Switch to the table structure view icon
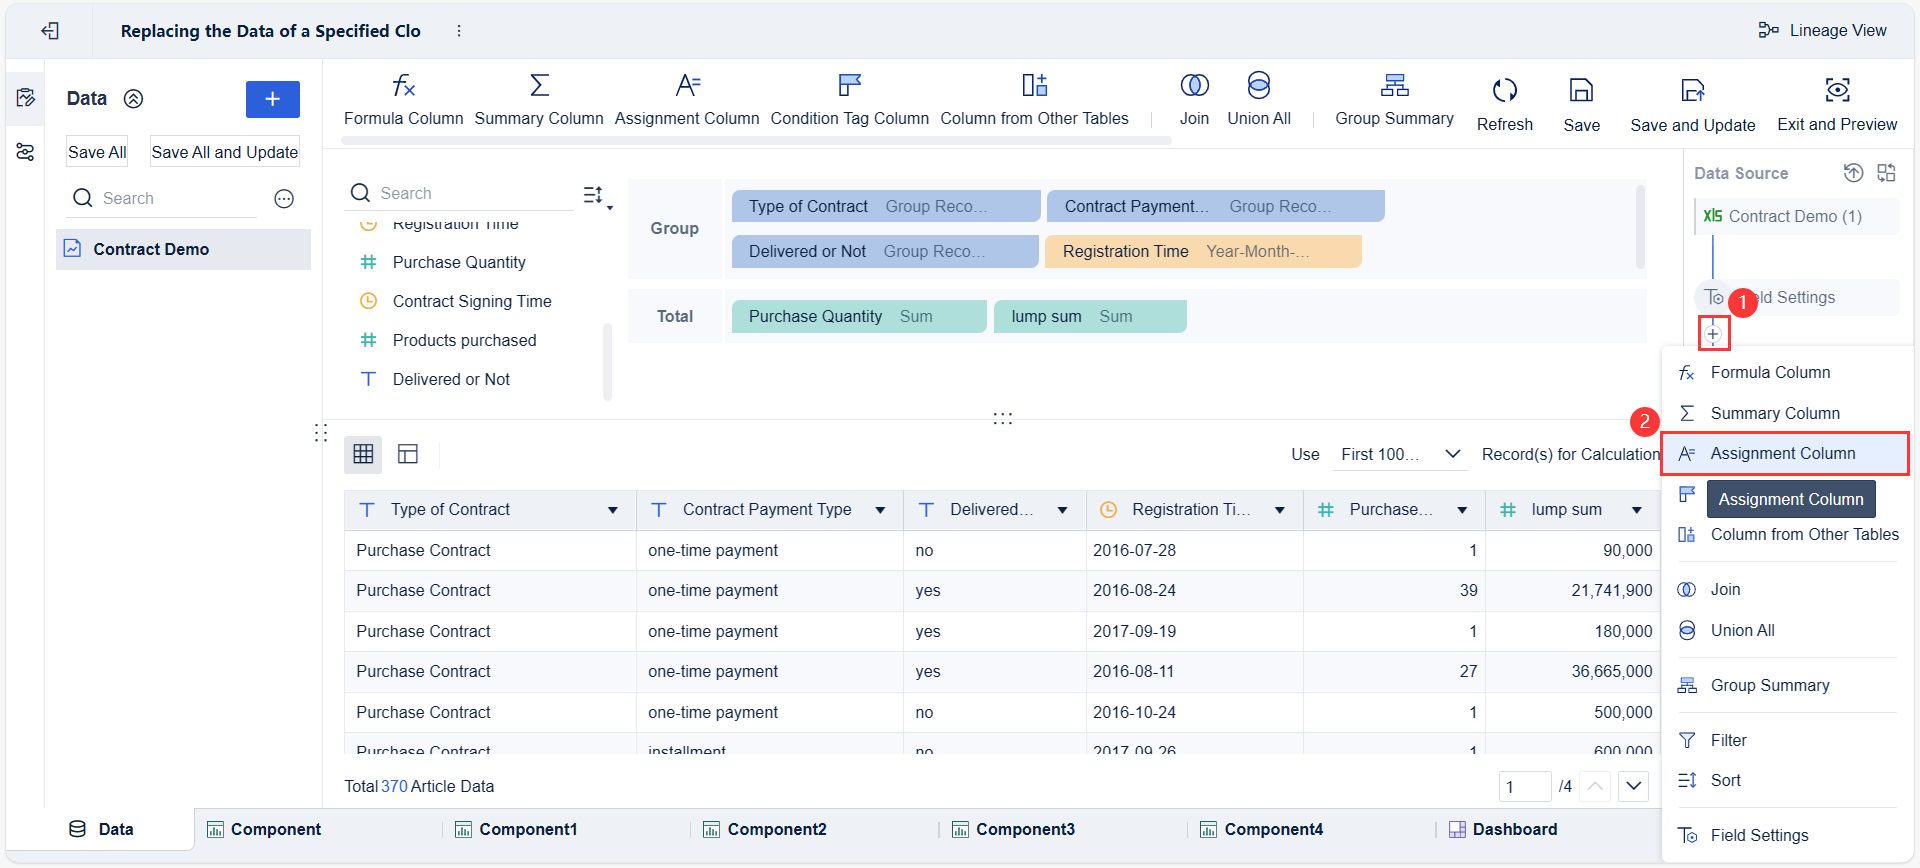Image resolution: width=1920 pixels, height=868 pixels. click(x=408, y=454)
